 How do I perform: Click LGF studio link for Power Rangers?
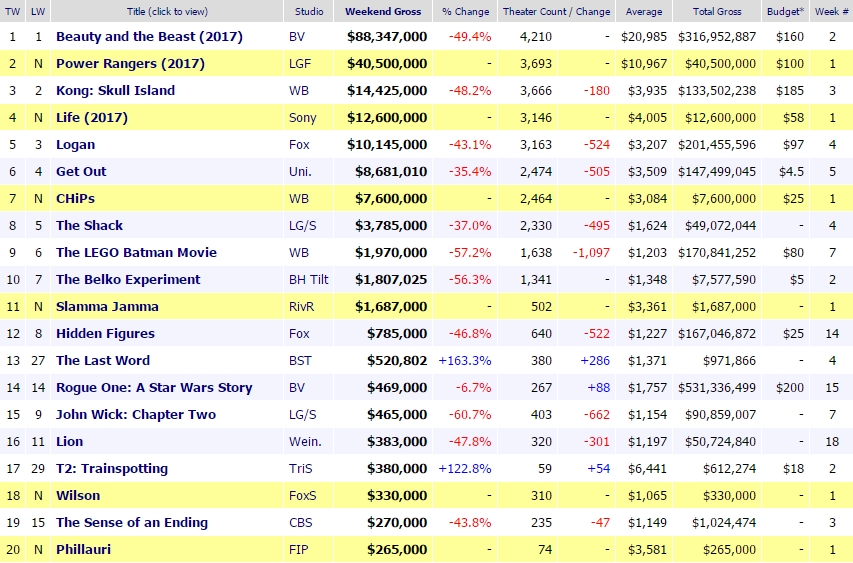300,63
